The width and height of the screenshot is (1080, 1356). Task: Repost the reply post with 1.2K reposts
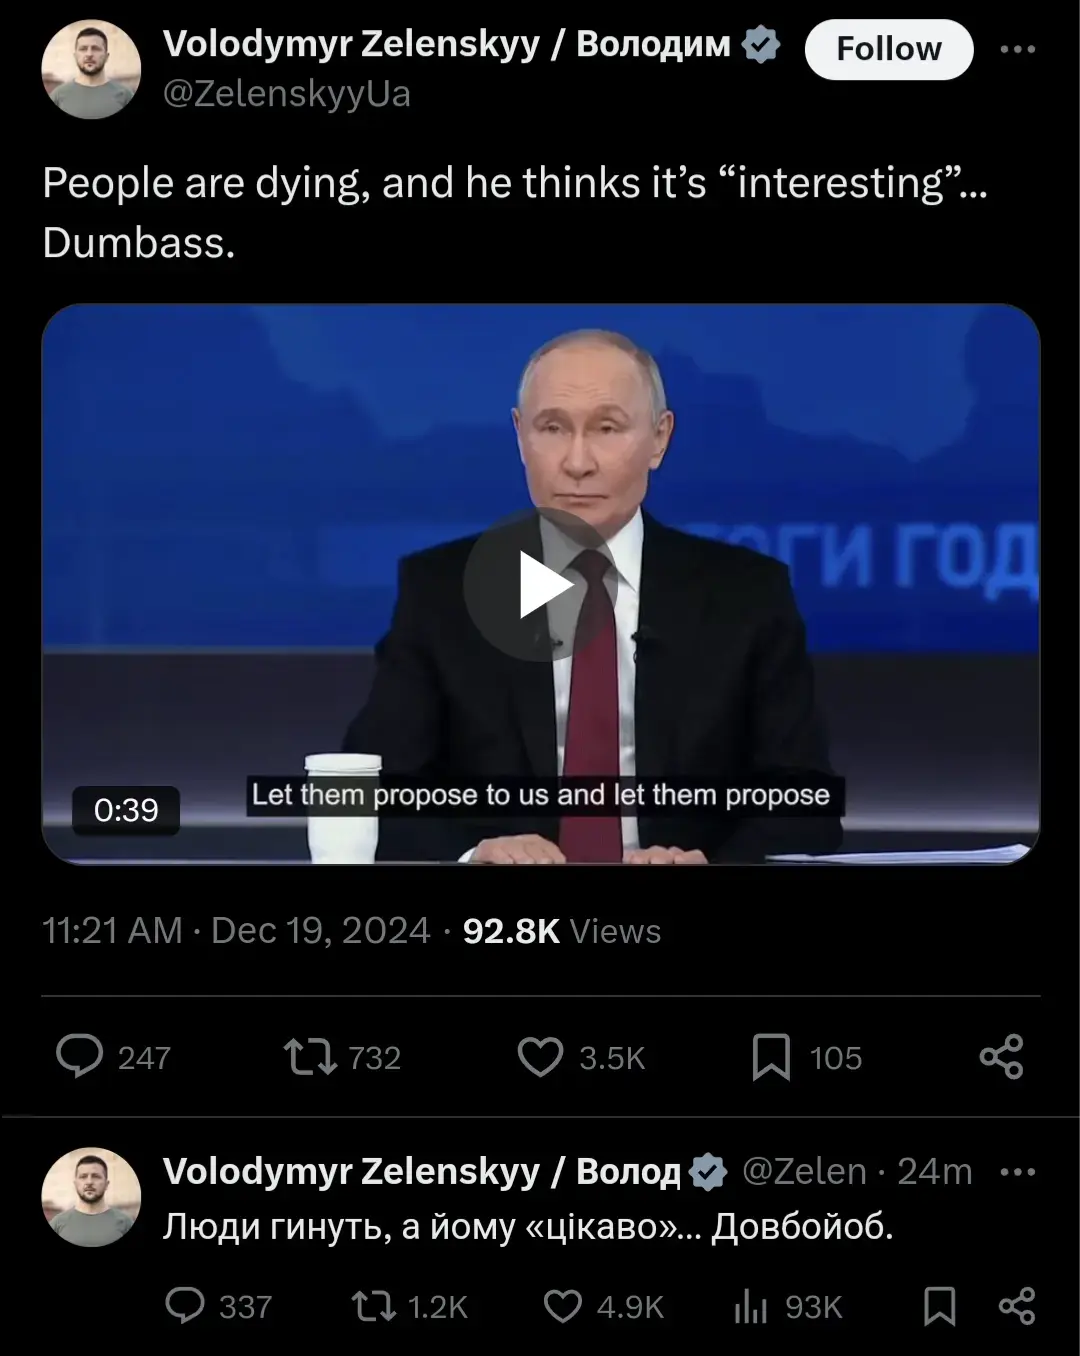[x=410, y=1306]
